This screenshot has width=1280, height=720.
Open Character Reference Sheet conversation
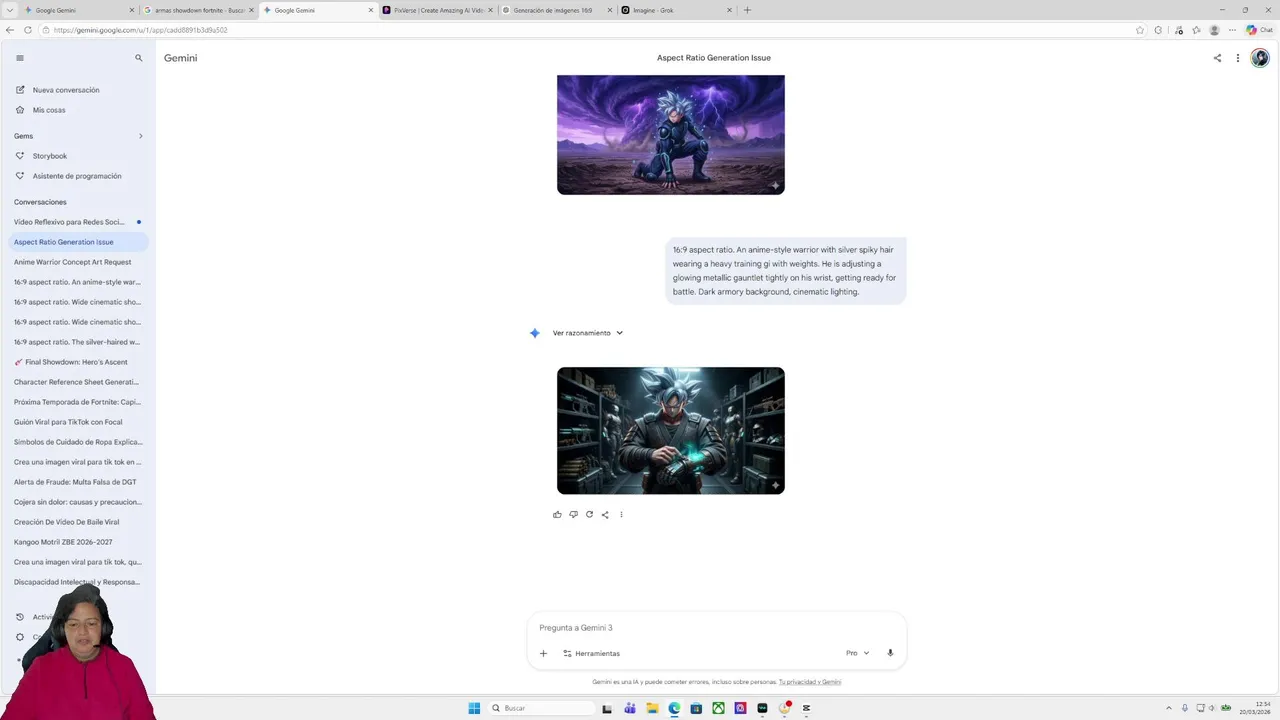(x=76, y=382)
